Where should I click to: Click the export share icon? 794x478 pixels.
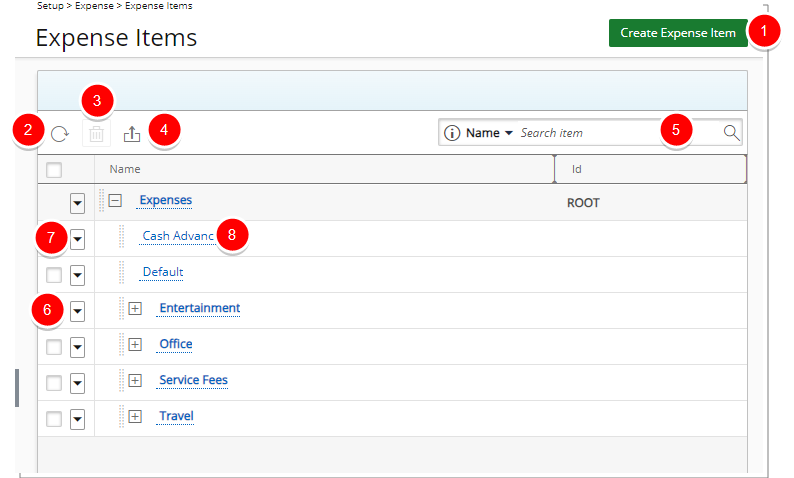click(x=132, y=134)
